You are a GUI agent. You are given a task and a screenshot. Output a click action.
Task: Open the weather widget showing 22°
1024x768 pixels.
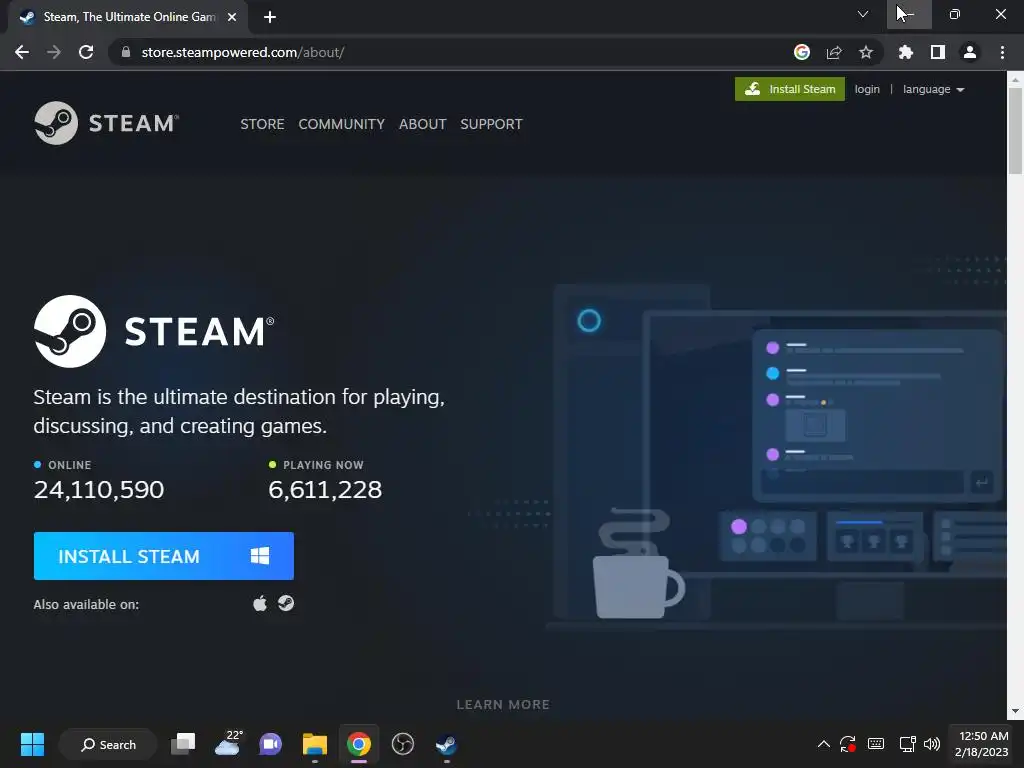coord(228,744)
